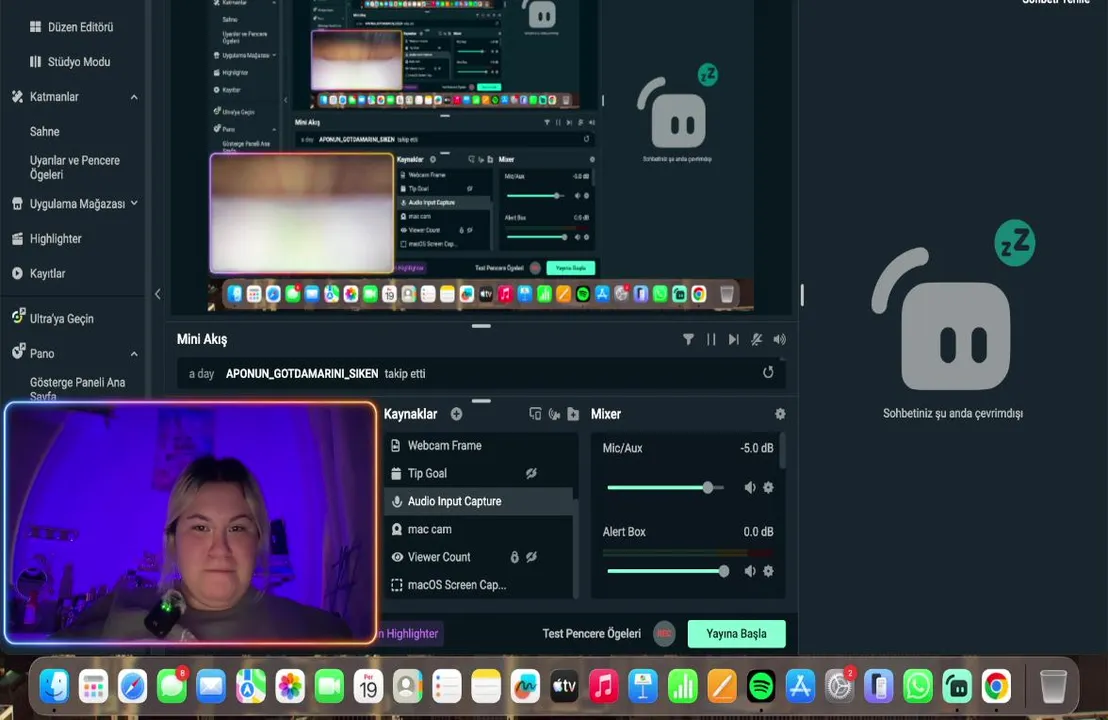Click the Mic/Aux -5.0 dB value
The image size is (1108, 720).
point(756,448)
